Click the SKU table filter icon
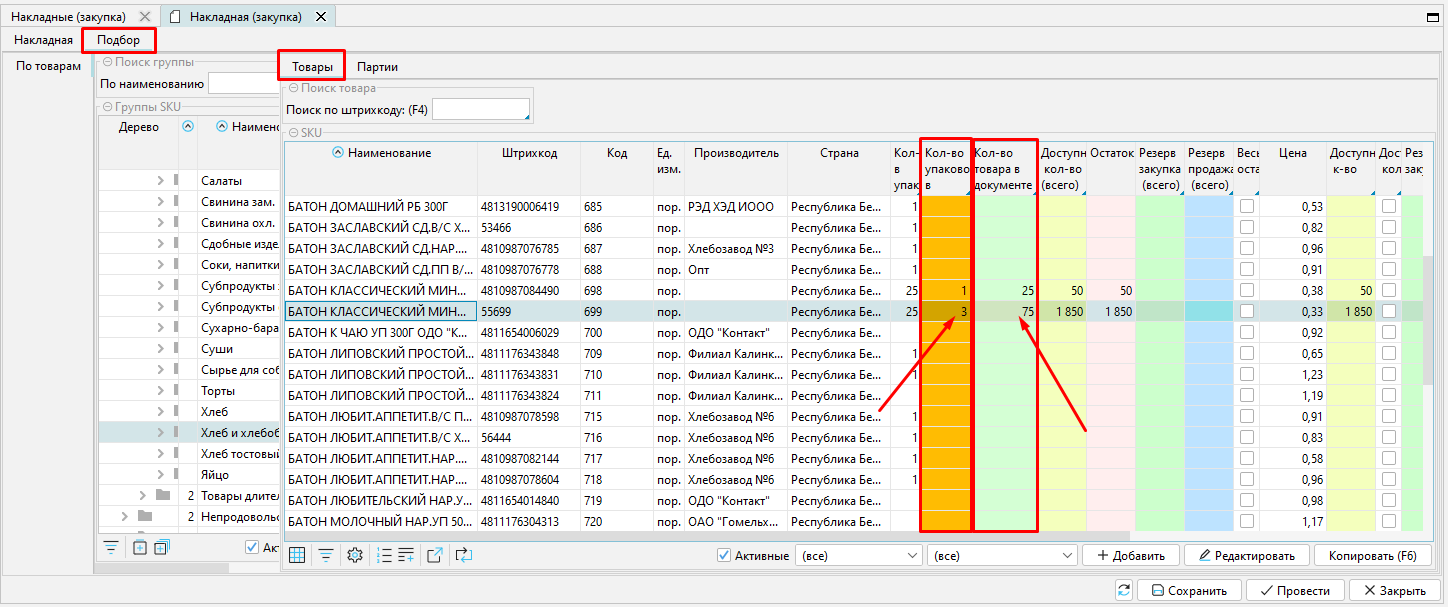The height and width of the screenshot is (607, 1448). tap(326, 555)
